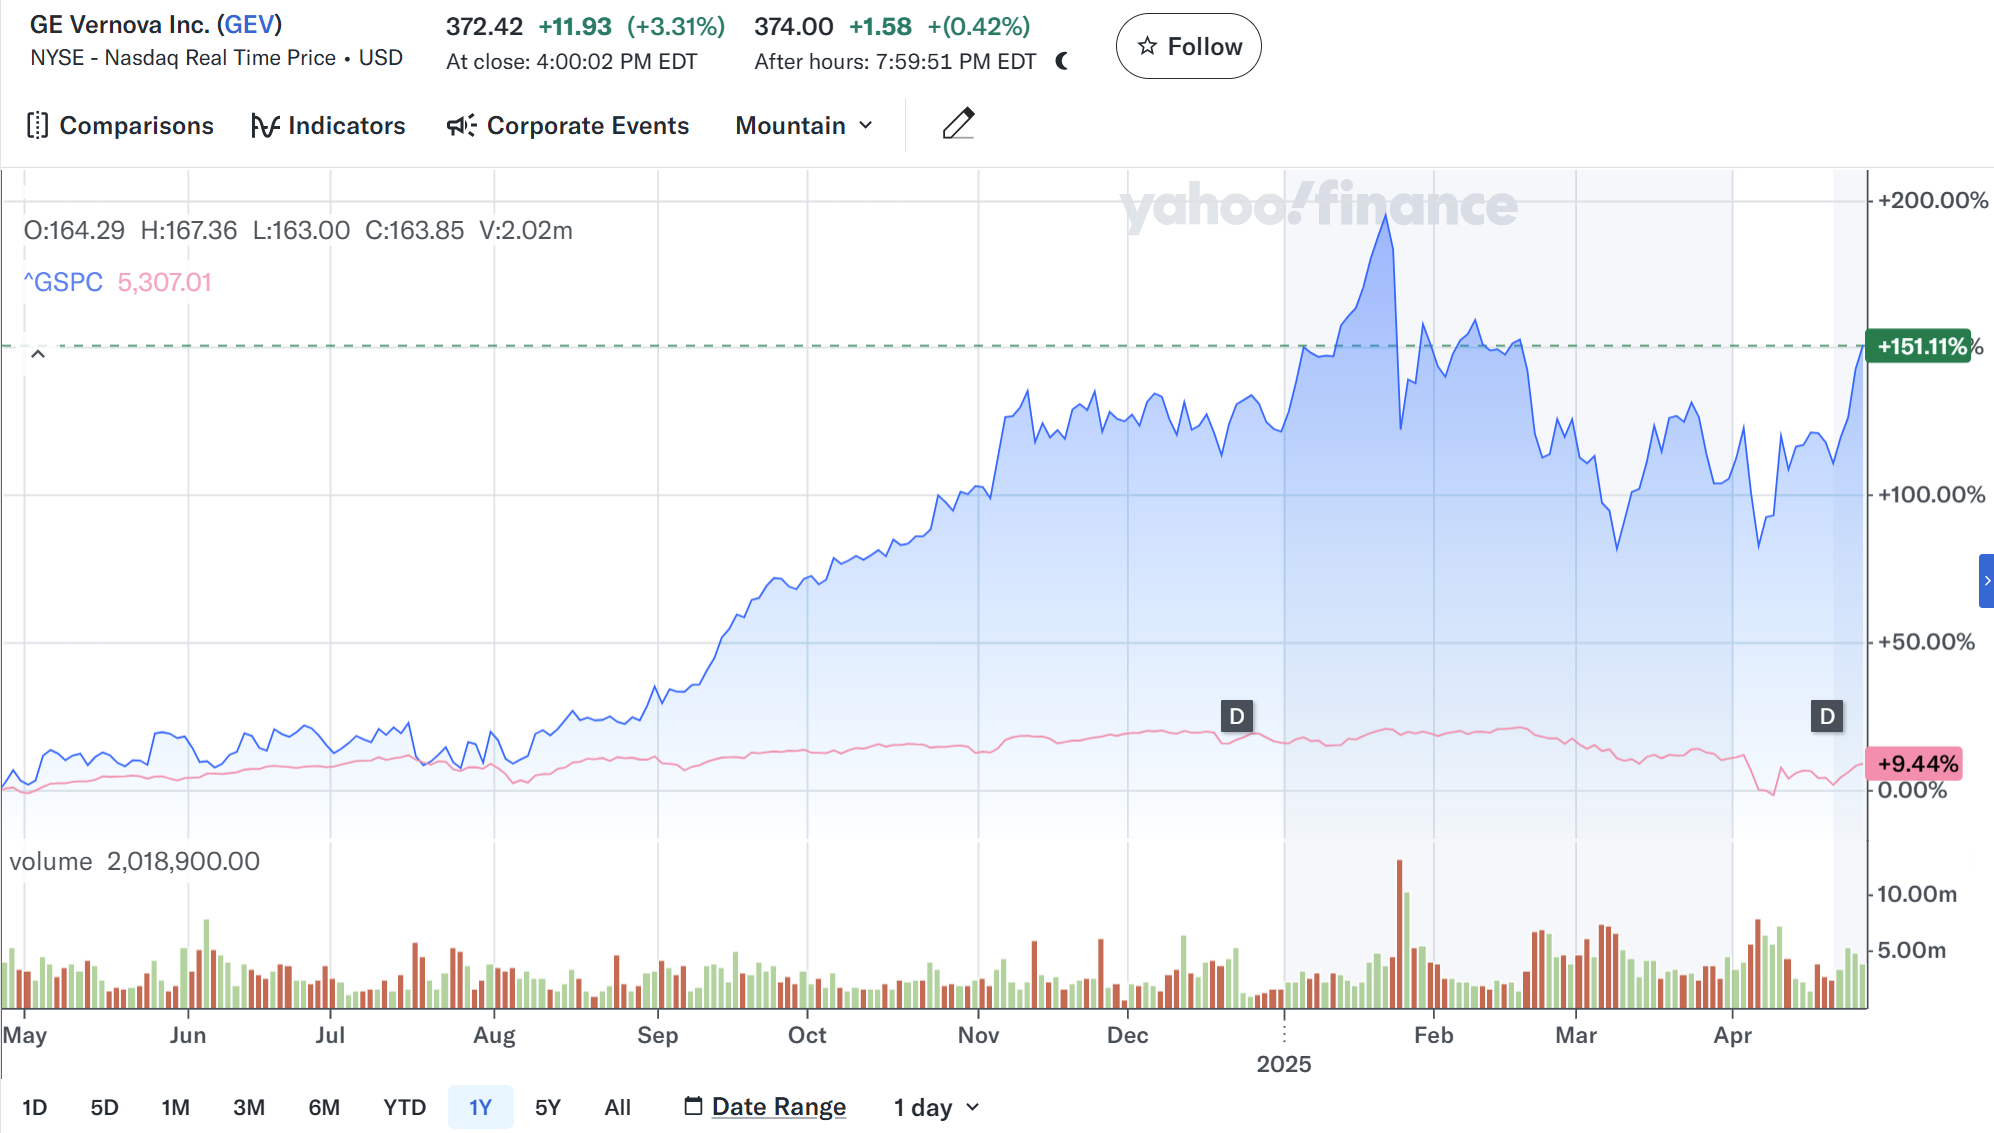Click the Comparisons icon
The height and width of the screenshot is (1133, 1994).
[x=37, y=126]
